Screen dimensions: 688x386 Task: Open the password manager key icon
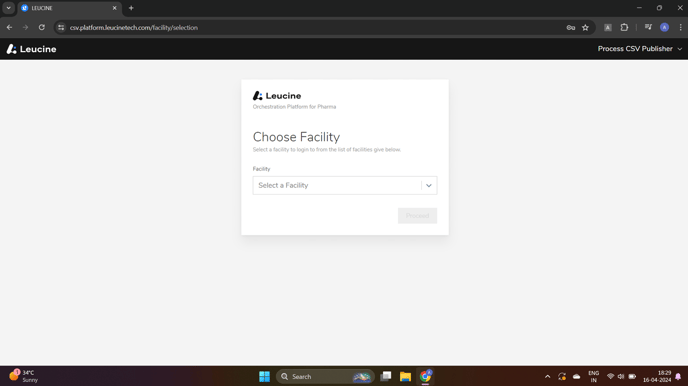click(570, 27)
